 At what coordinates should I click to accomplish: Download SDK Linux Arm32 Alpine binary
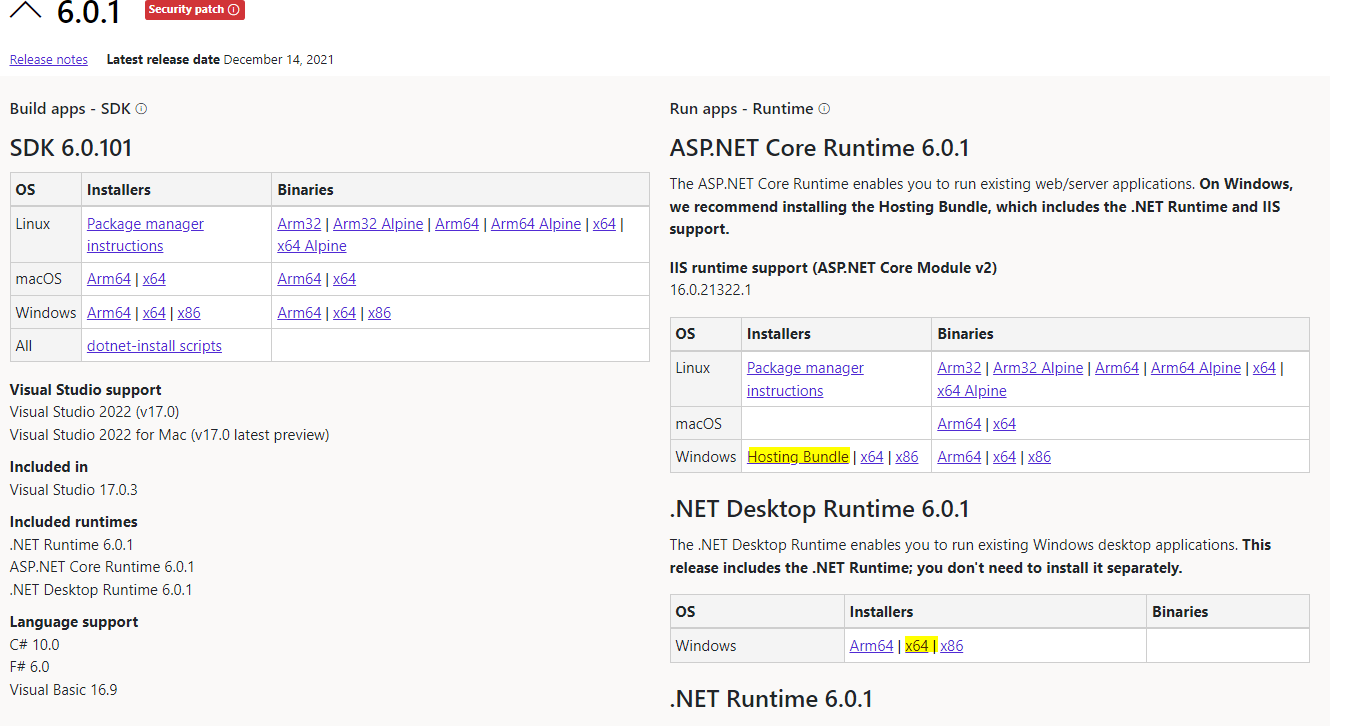click(378, 224)
